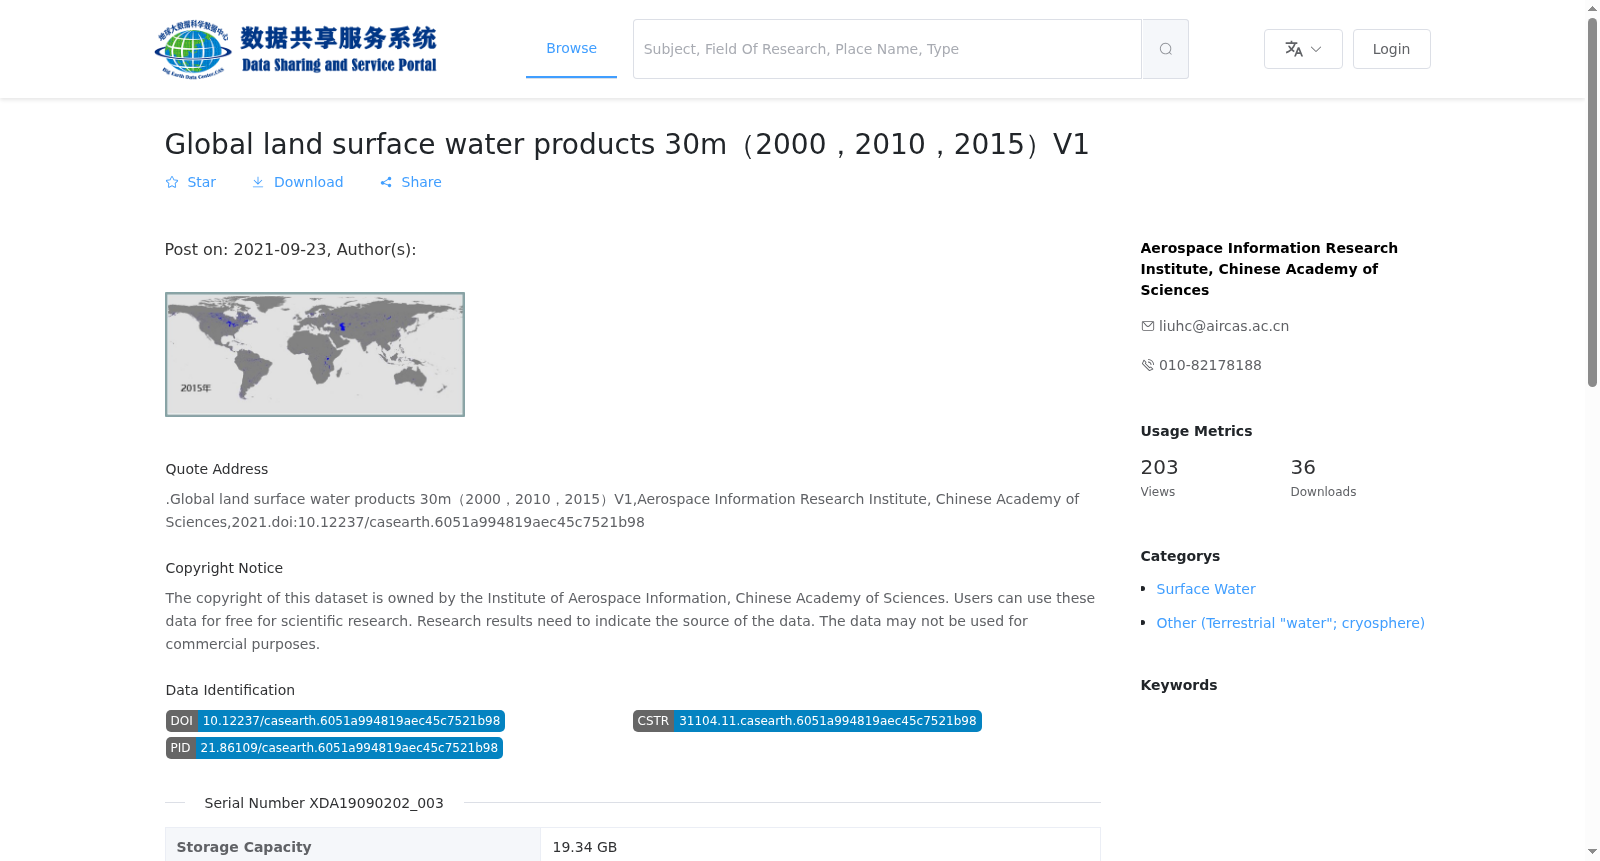Click the dataset title heading
1600x861 pixels.
(627, 144)
